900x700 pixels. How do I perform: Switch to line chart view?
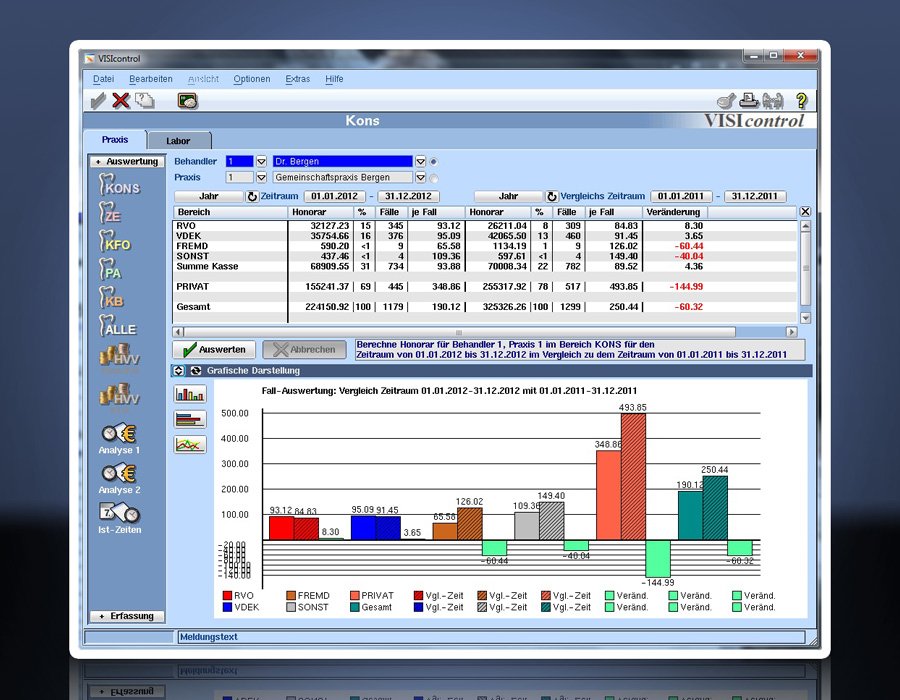click(190, 445)
